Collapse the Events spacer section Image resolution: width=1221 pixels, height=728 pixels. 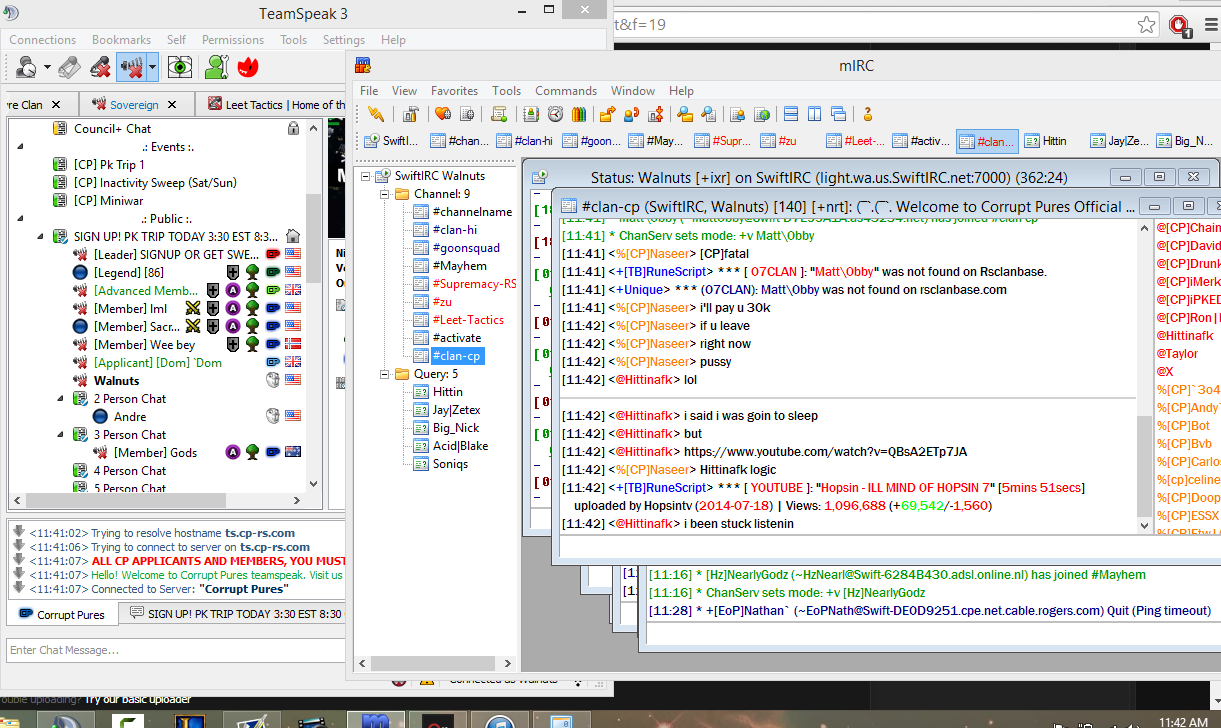click(21, 147)
